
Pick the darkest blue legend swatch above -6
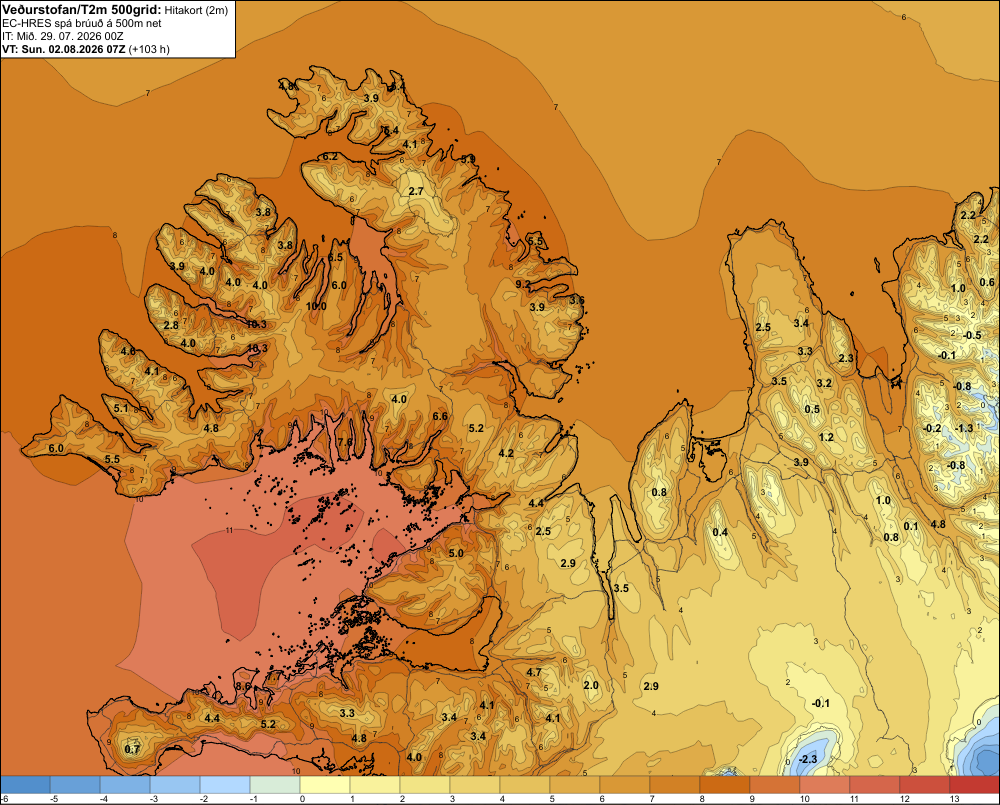[x=25, y=784]
